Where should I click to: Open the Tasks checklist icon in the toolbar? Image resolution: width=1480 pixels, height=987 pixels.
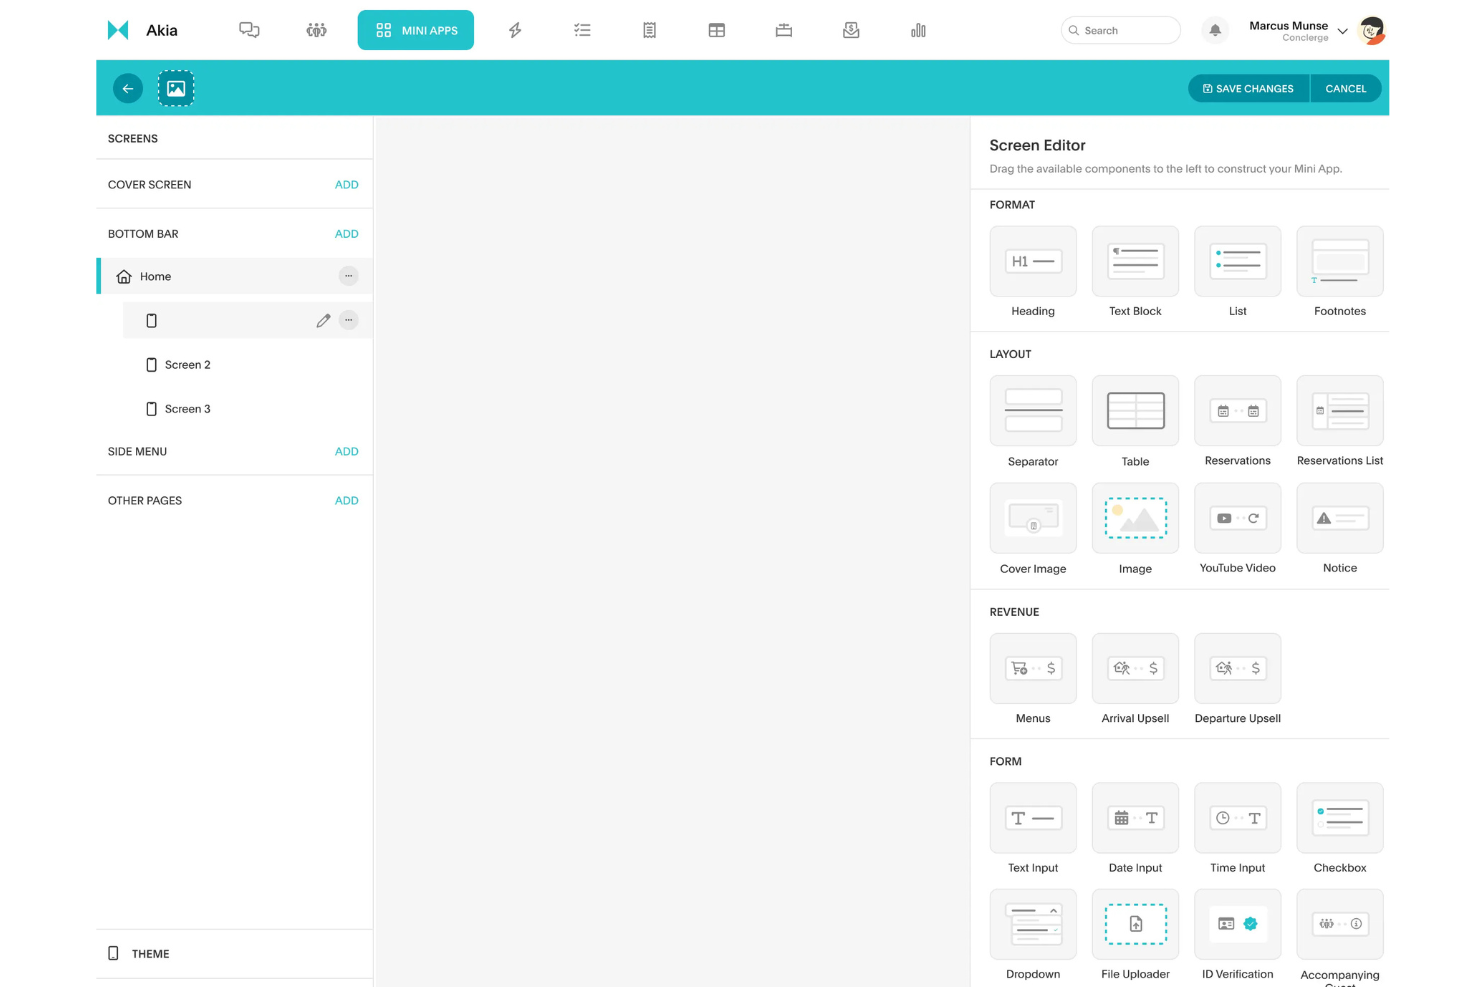click(582, 30)
